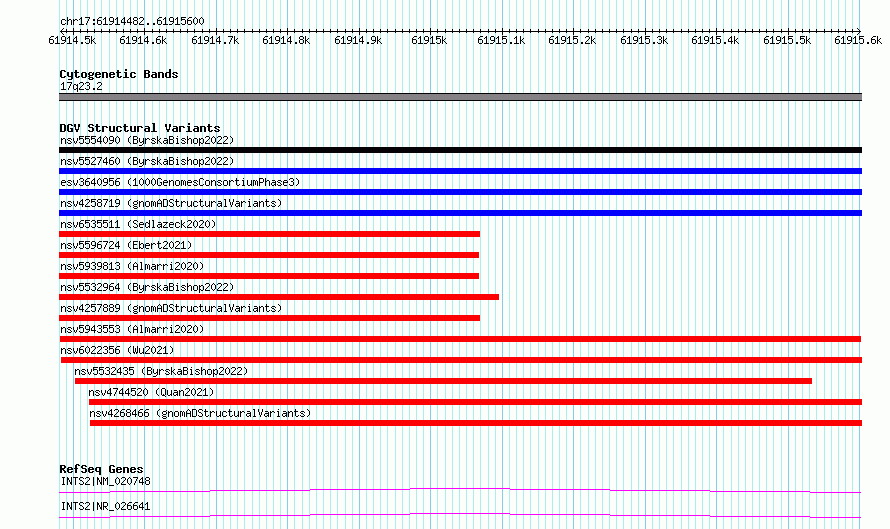Image resolution: width=890 pixels, height=529 pixels.
Task: Click the nsv5596724 (Ebert2021) label
Action: 126,245
